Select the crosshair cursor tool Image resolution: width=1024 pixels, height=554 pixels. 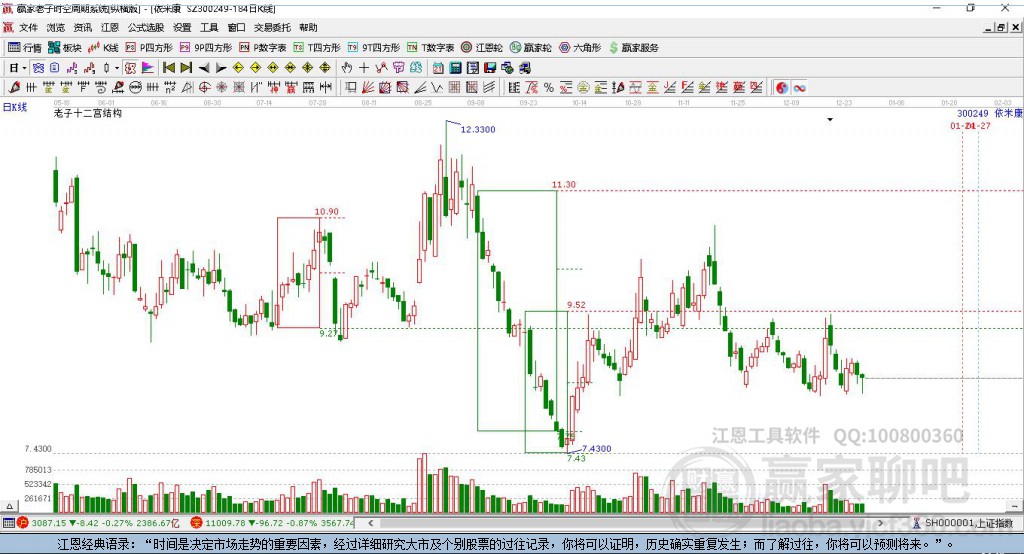pos(364,68)
